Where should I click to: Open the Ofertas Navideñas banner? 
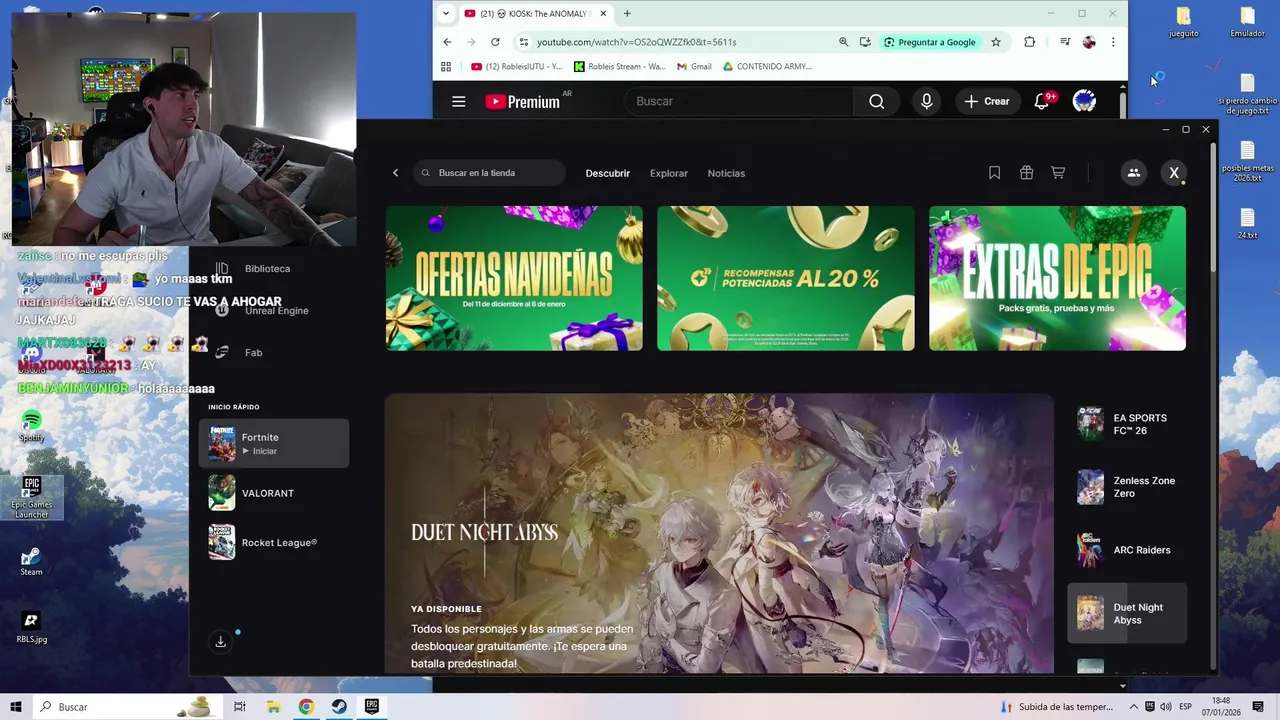(x=514, y=278)
